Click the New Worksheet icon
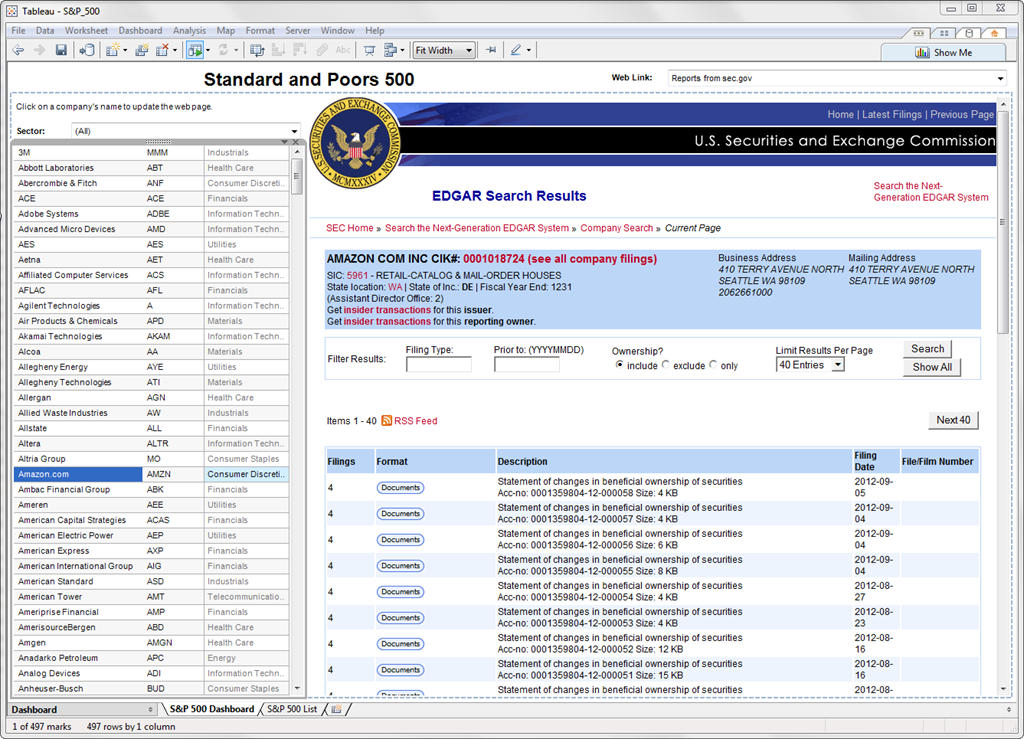This screenshot has height=739, width=1024. (x=113, y=50)
